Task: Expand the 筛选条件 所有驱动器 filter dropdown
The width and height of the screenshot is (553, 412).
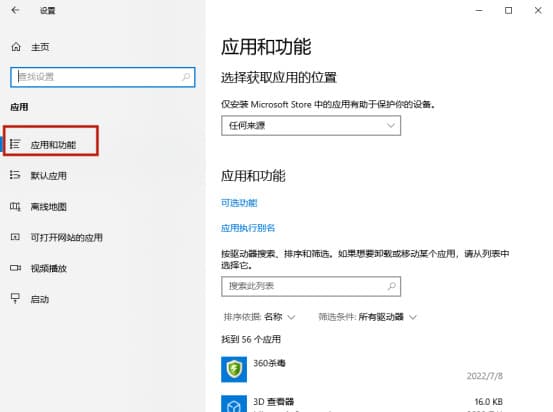Action: [367, 317]
